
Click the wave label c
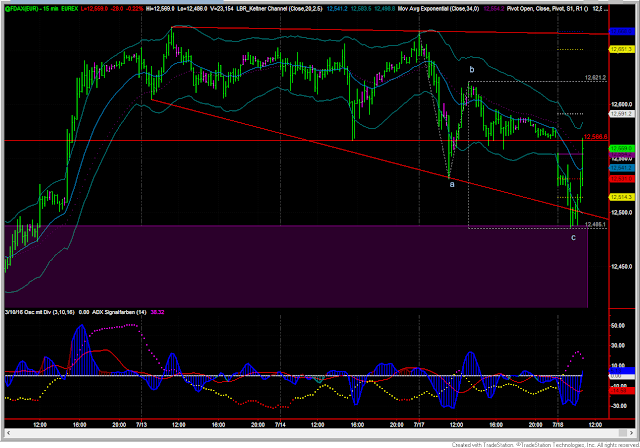point(573,237)
